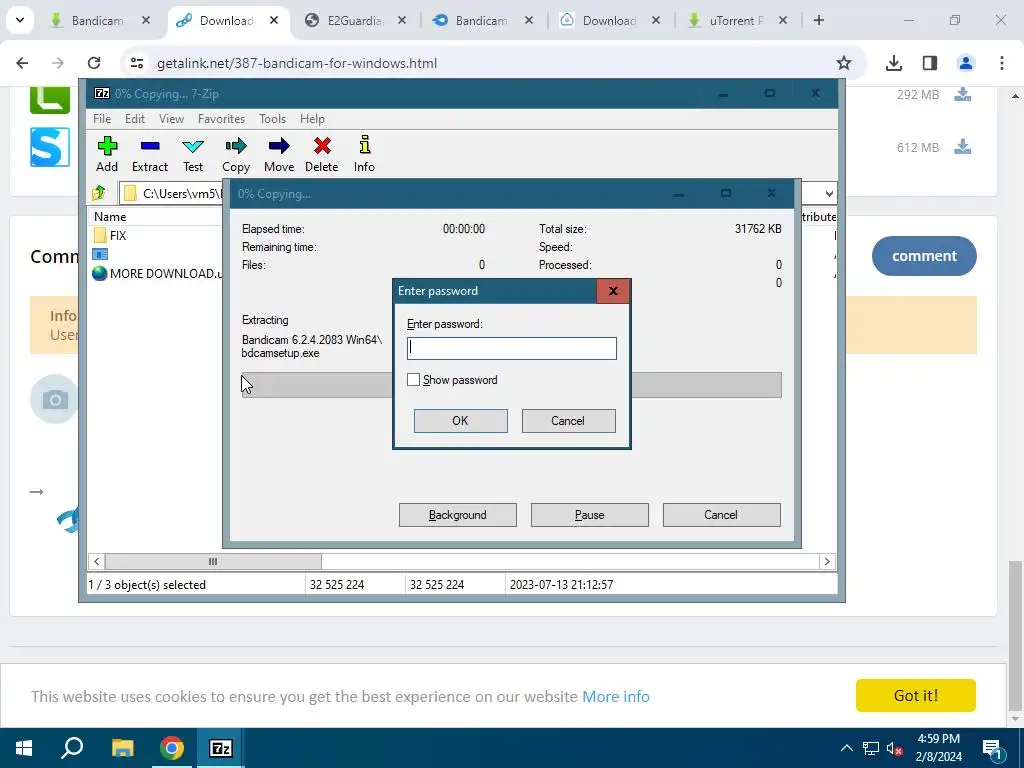Click download icon beside 612 MB
Image resolution: width=1024 pixels, height=768 pixels.
pyautogui.click(x=963, y=147)
